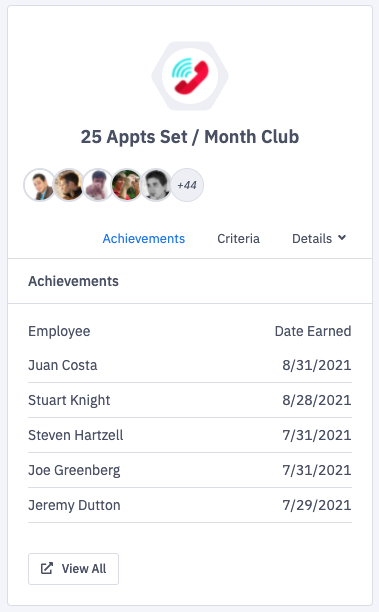This screenshot has height=612, width=379.
Task: Click the external link icon in View All
Action: [x=47, y=568]
